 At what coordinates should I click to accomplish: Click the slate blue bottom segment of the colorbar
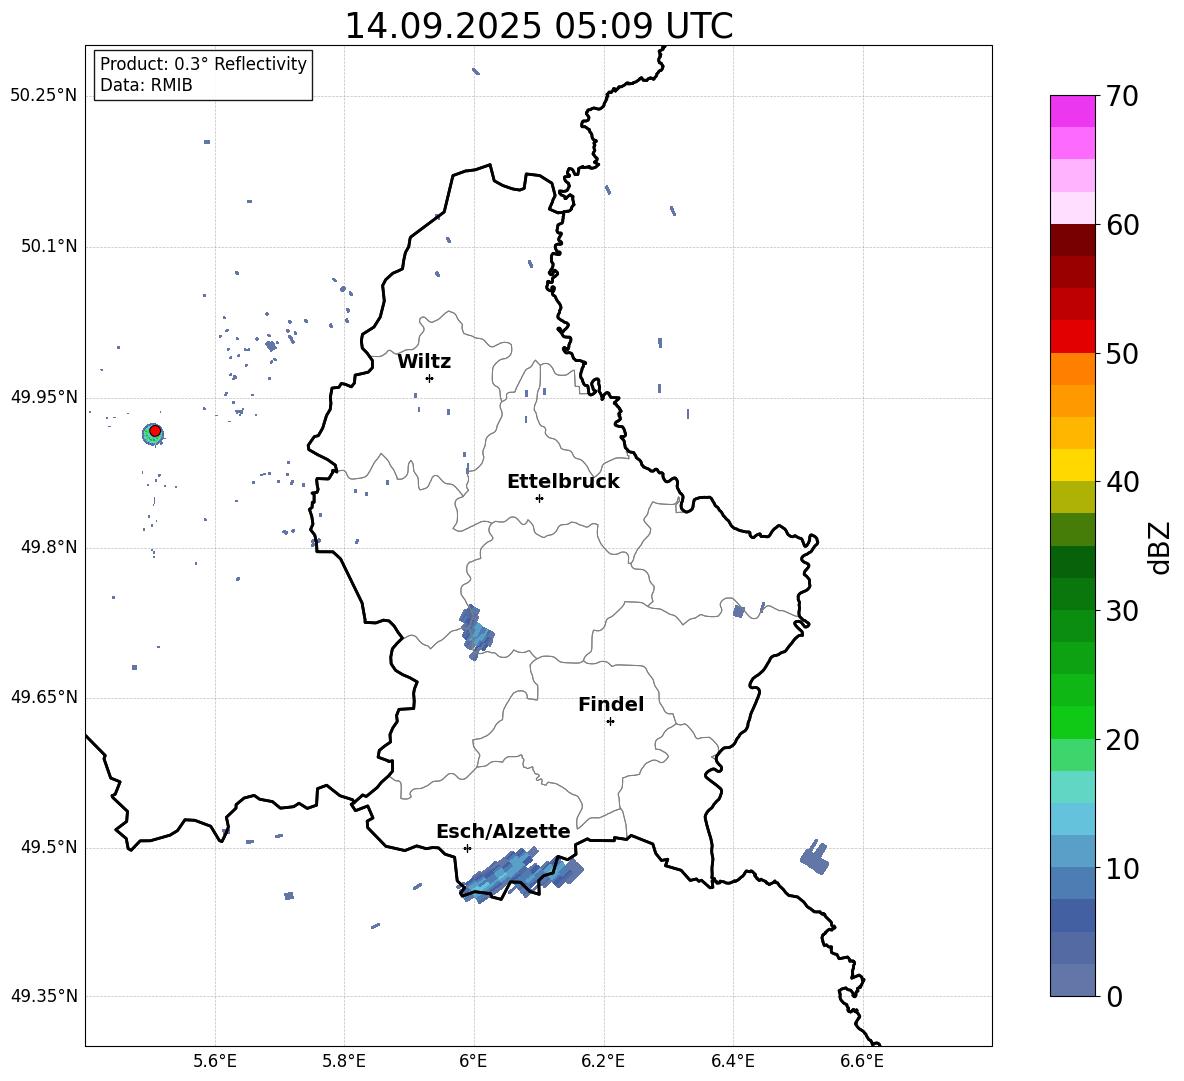pos(1073,980)
